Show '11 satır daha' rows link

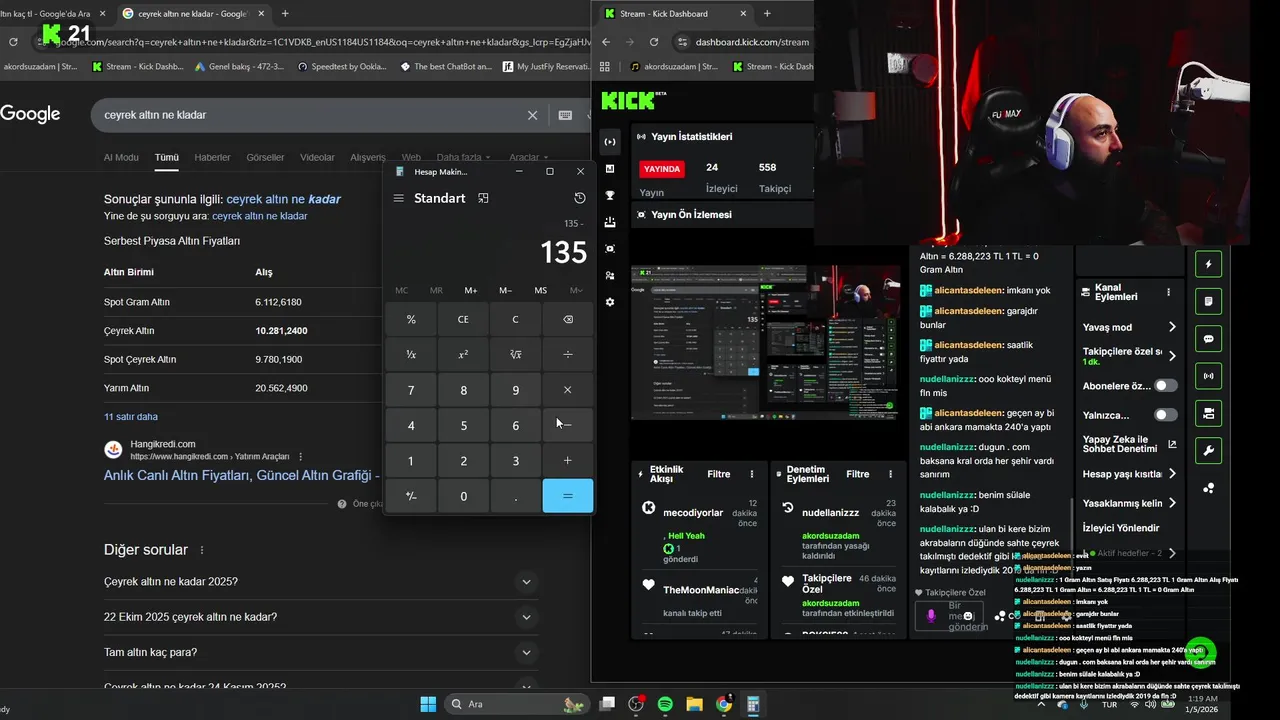[x=131, y=417]
